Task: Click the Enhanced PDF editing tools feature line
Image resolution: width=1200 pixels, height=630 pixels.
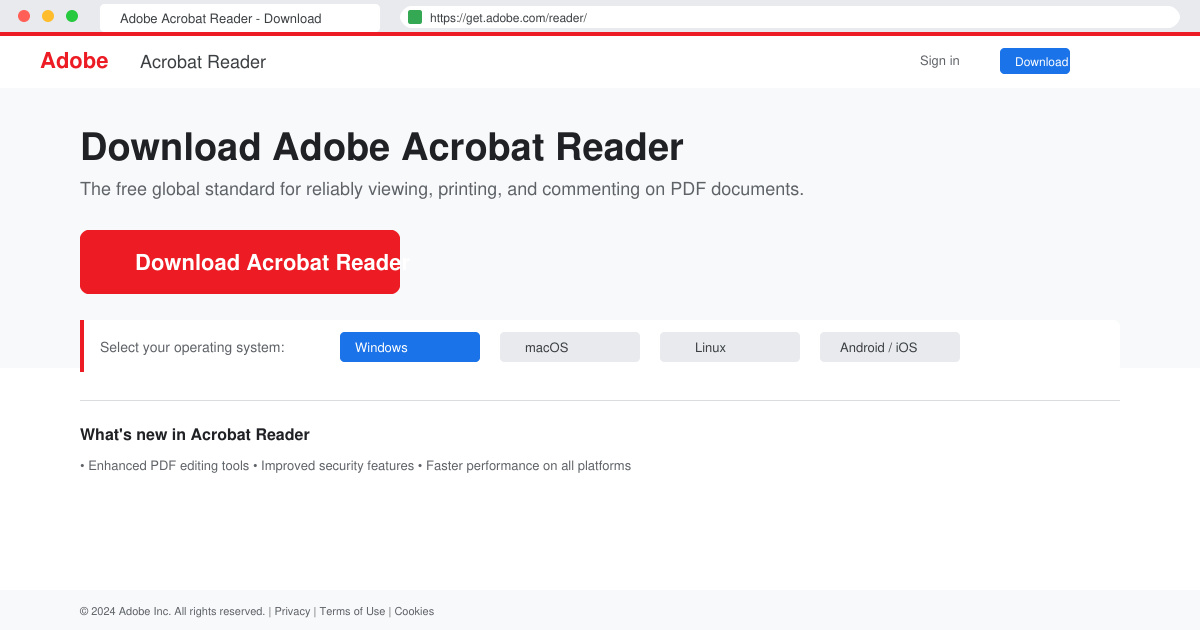Action: [355, 465]
